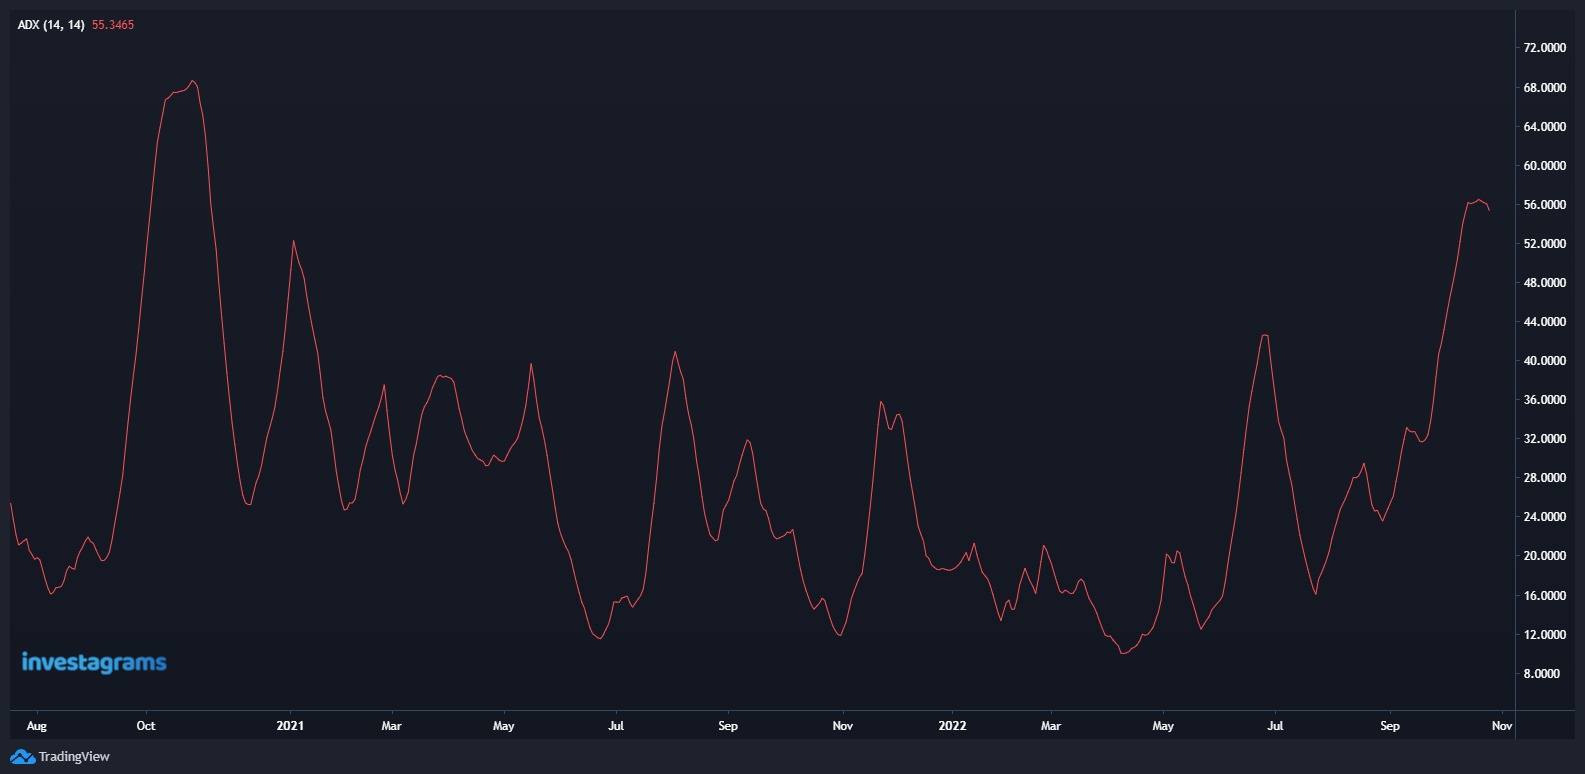Click the Oct label on time axis

pyautogui.click(x=146, y=726)
